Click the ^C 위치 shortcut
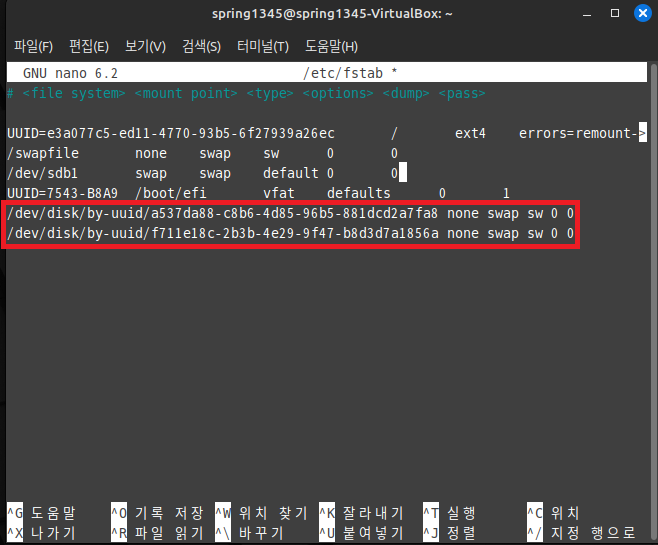This screenshot has width=658, height=545. click(554, 513)
